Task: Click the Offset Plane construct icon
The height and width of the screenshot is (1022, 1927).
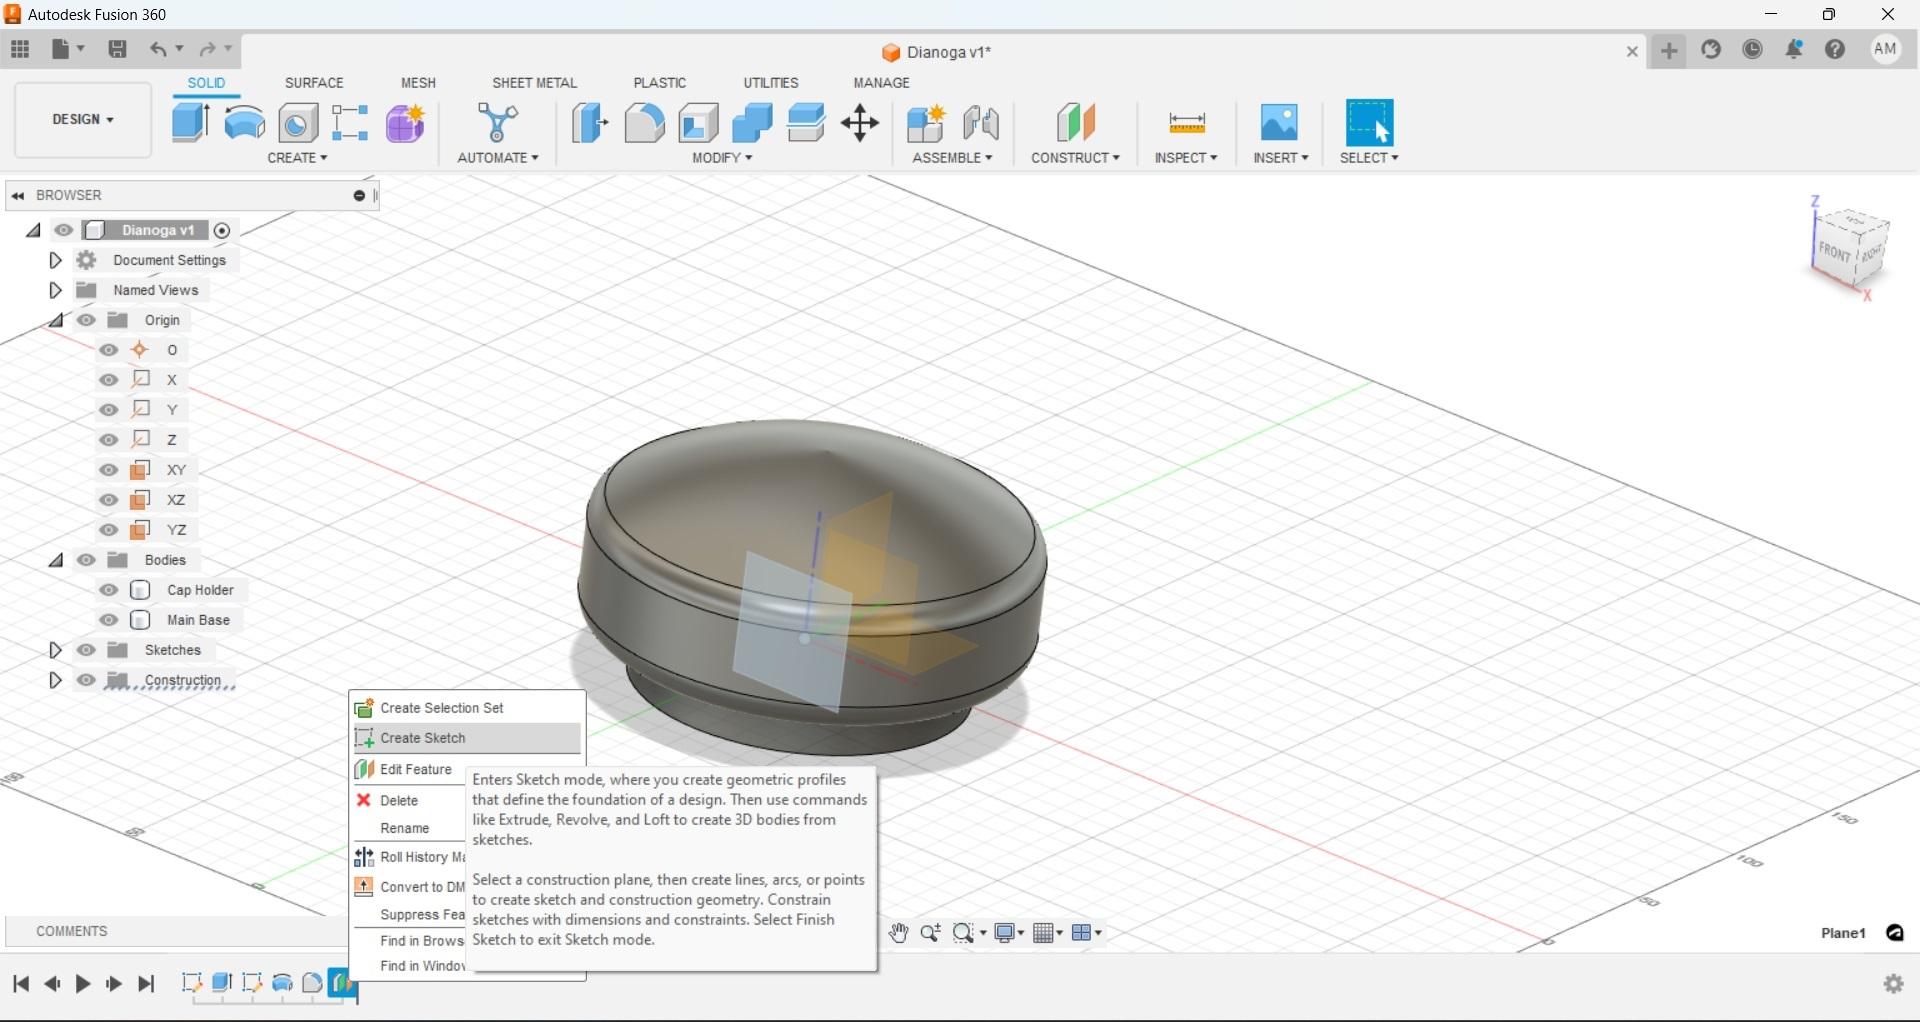Action: (x=1076, y=123)
